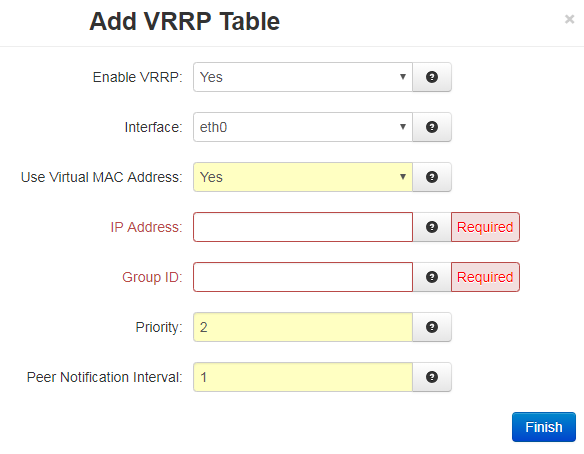The height and width of the screenshot is (454, 584).
Task: Click help icon beside Interface dropdown
Action: tap(432, 127)
